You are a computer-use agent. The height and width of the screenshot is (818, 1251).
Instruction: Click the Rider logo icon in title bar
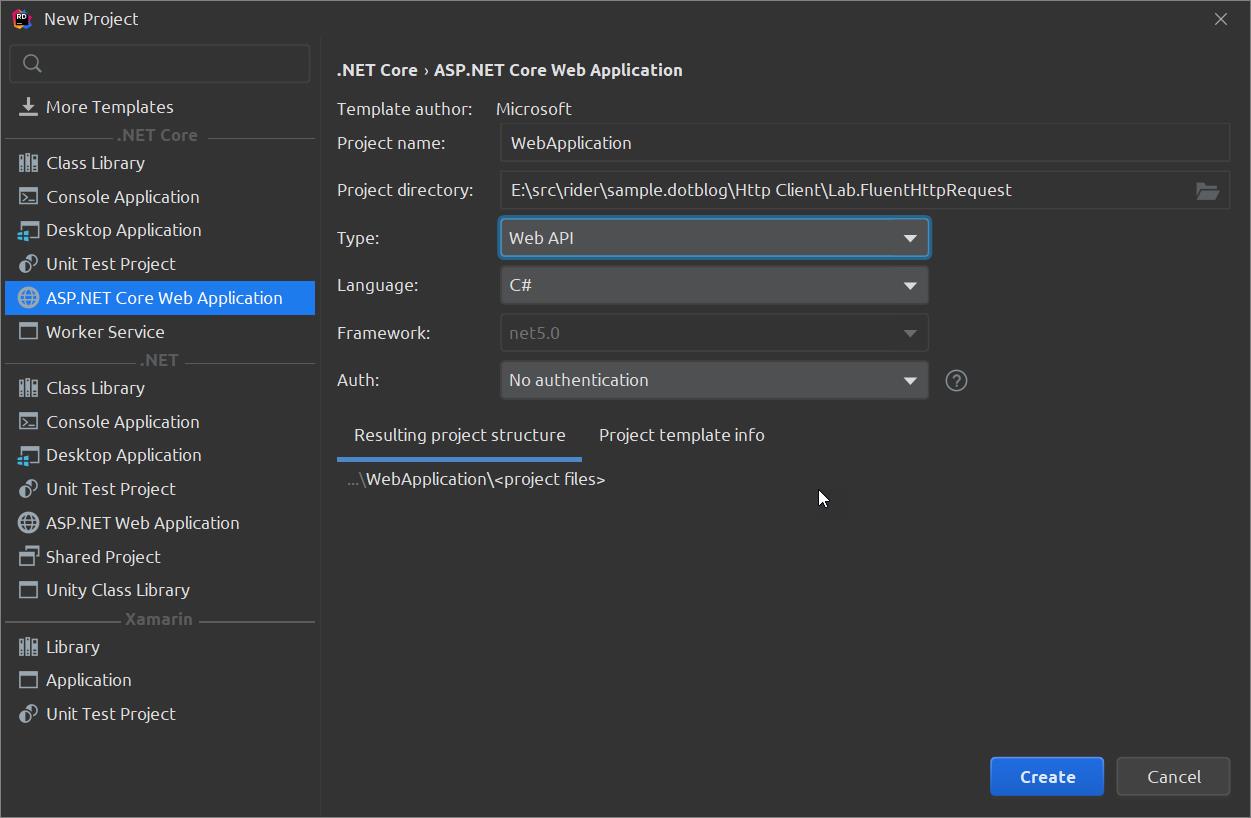[22, 19]
